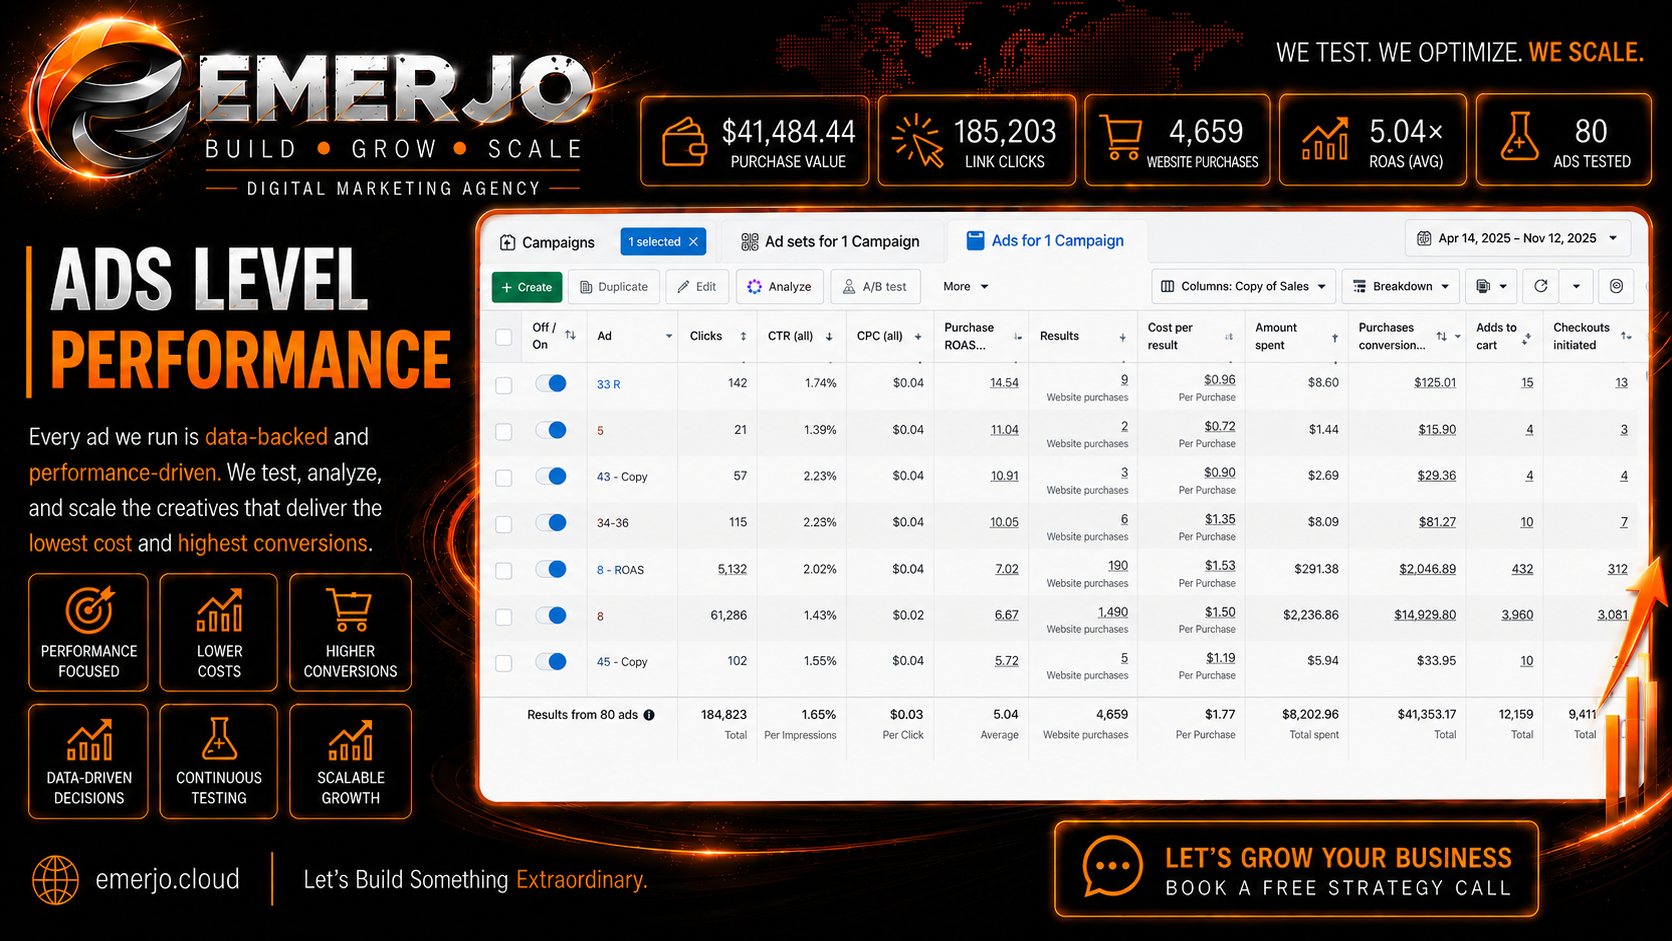Check the checkbox for the ad named 8
Viewport: 1672px width, 941px height.
tap(504, 617)
